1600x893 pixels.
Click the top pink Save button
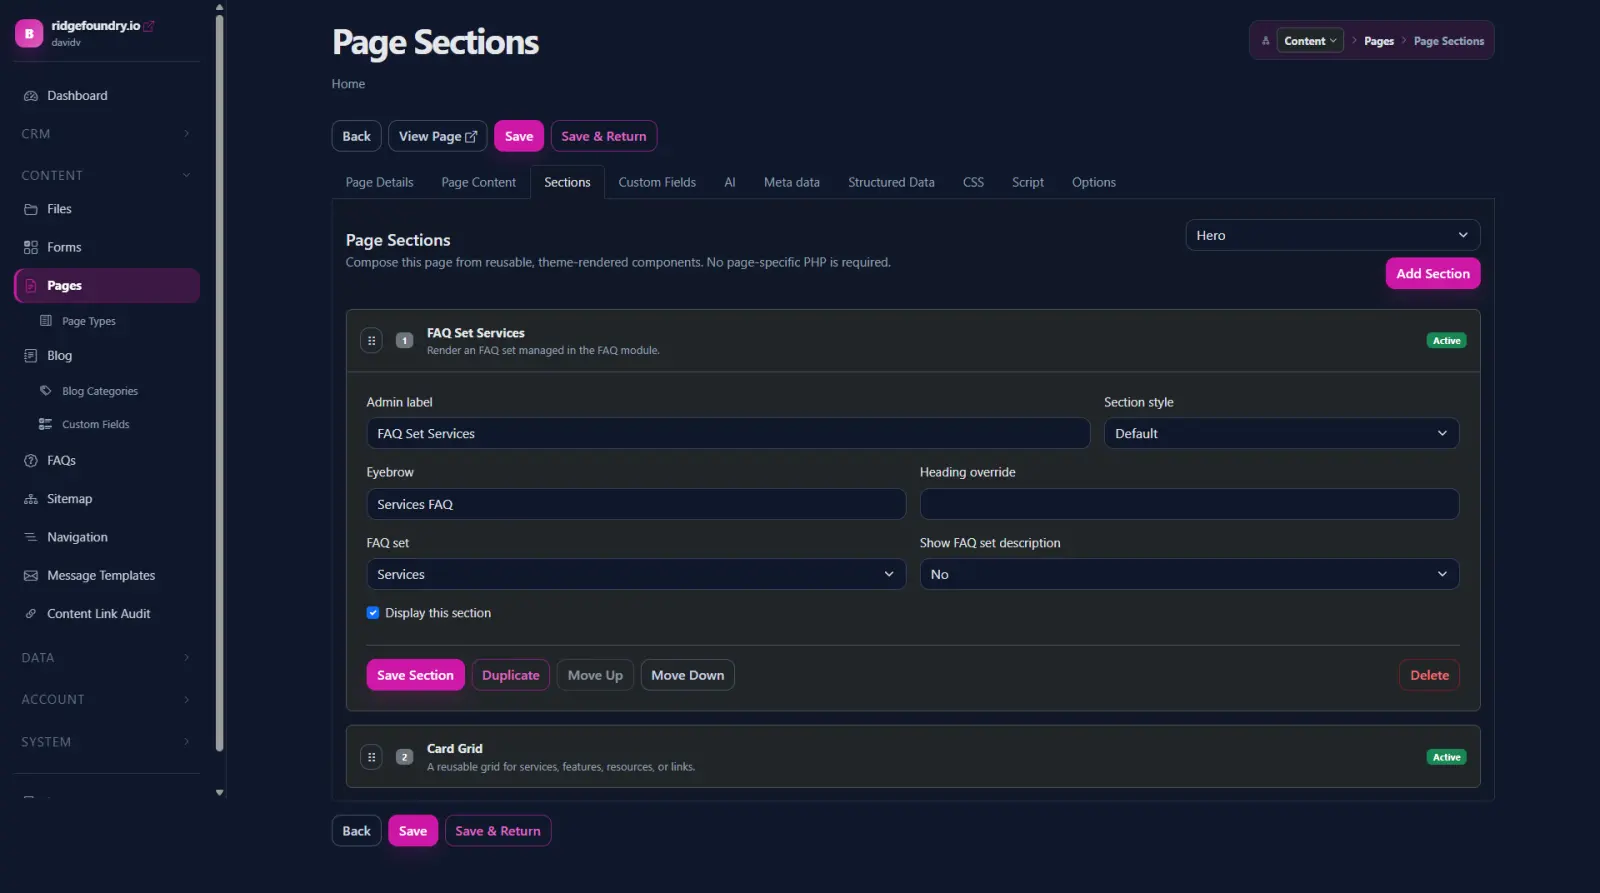[519, 136]
